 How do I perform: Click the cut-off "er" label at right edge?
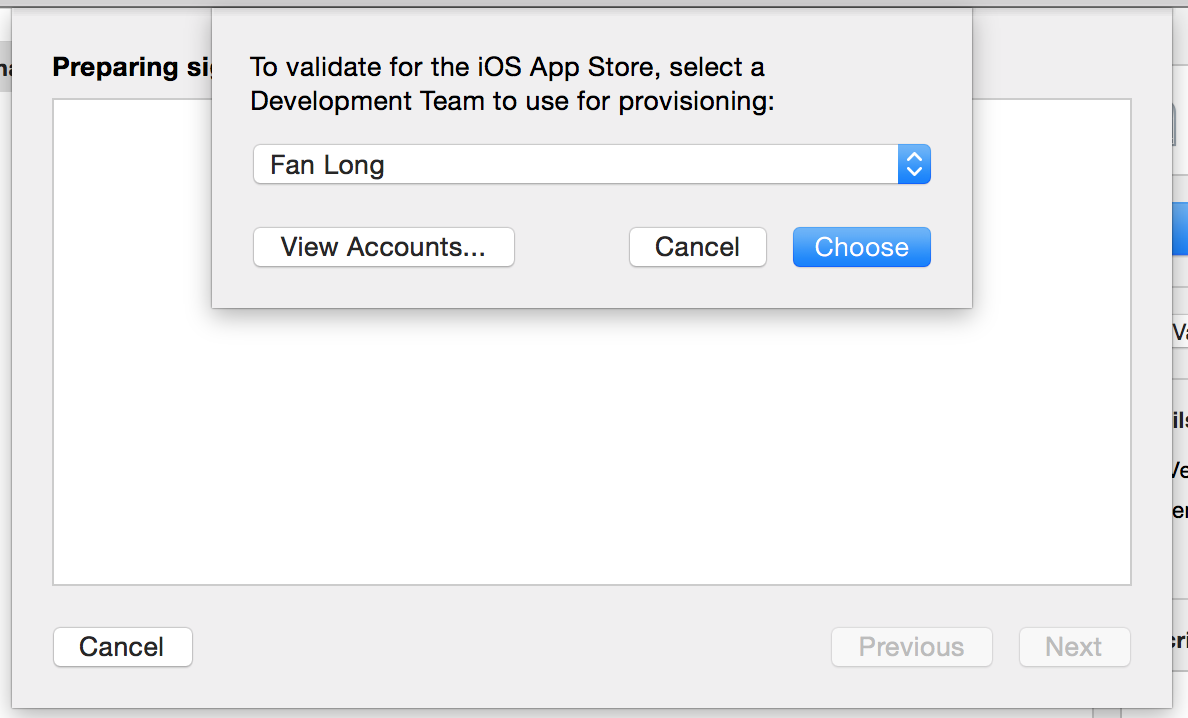(1180, 510)
